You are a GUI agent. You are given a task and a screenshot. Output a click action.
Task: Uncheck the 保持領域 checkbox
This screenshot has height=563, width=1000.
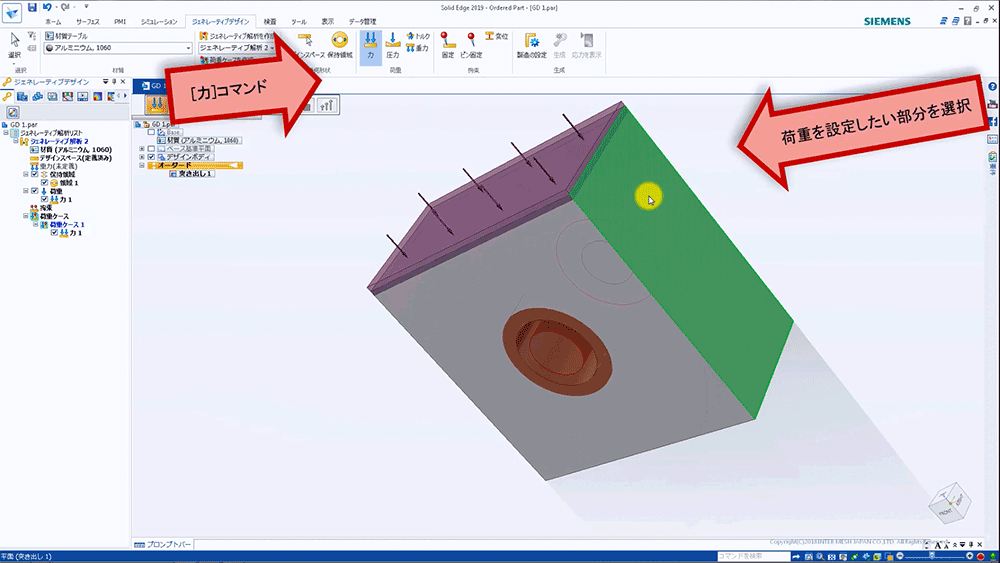34,174
